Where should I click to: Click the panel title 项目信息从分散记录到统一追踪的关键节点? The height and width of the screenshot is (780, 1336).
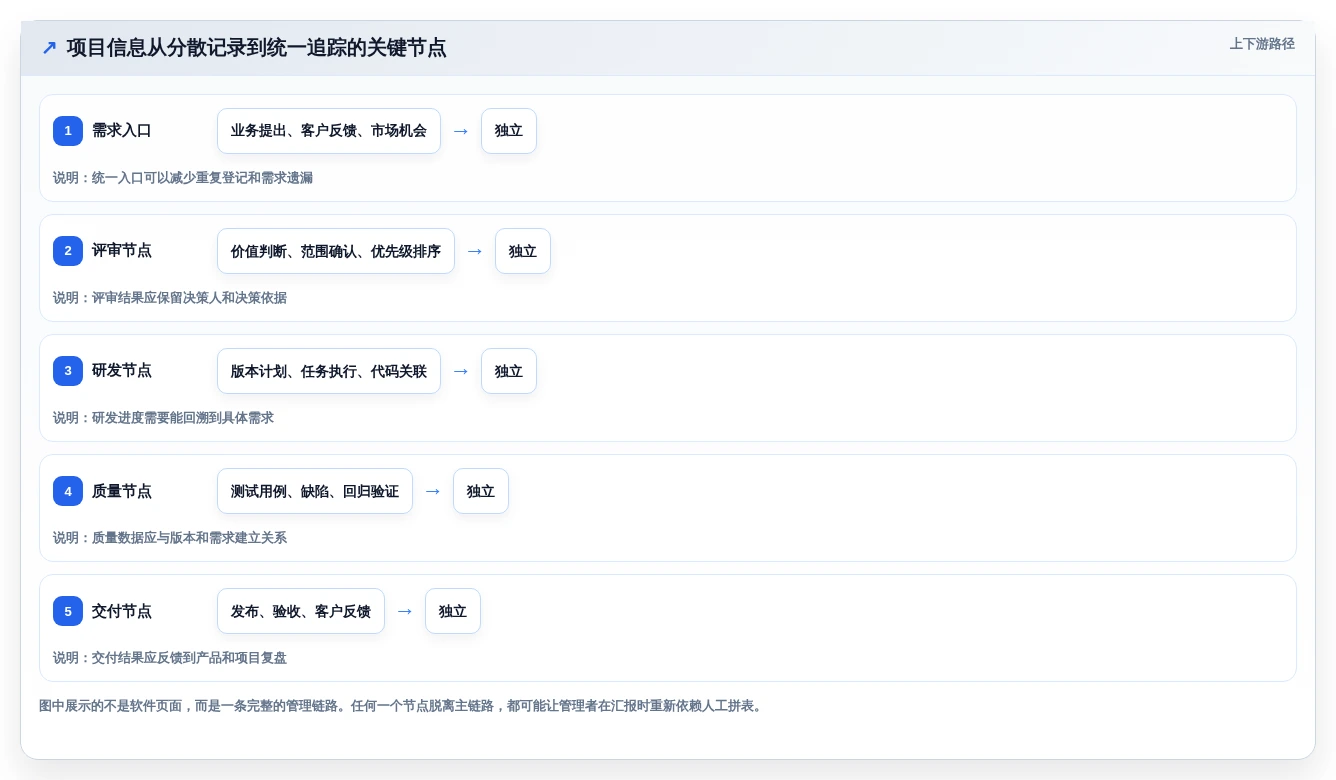coord(256,48)
